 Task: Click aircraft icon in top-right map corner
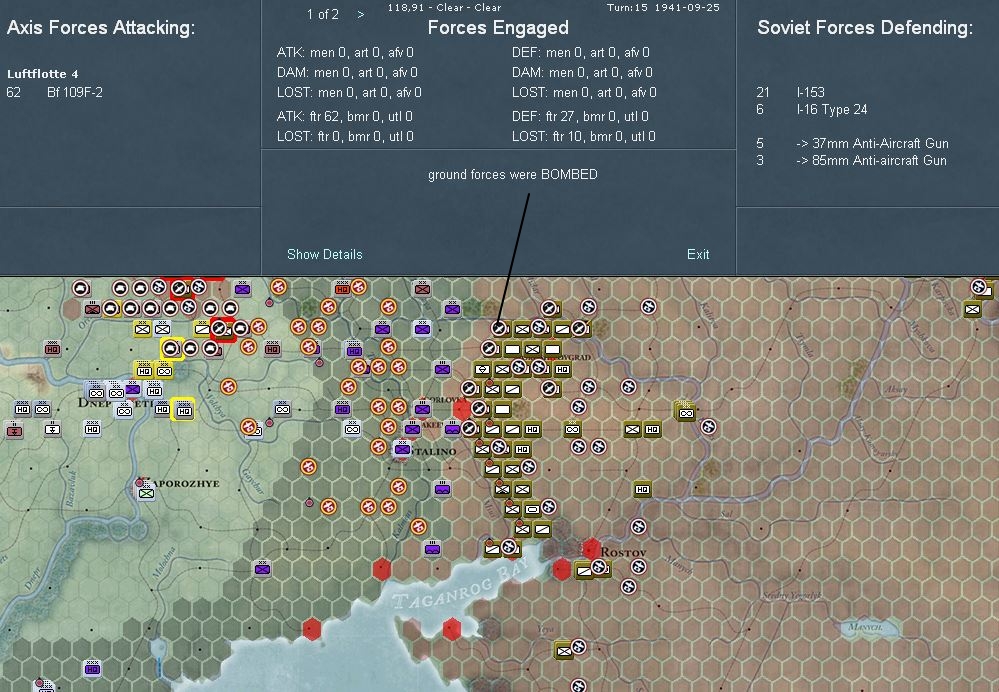979,287
